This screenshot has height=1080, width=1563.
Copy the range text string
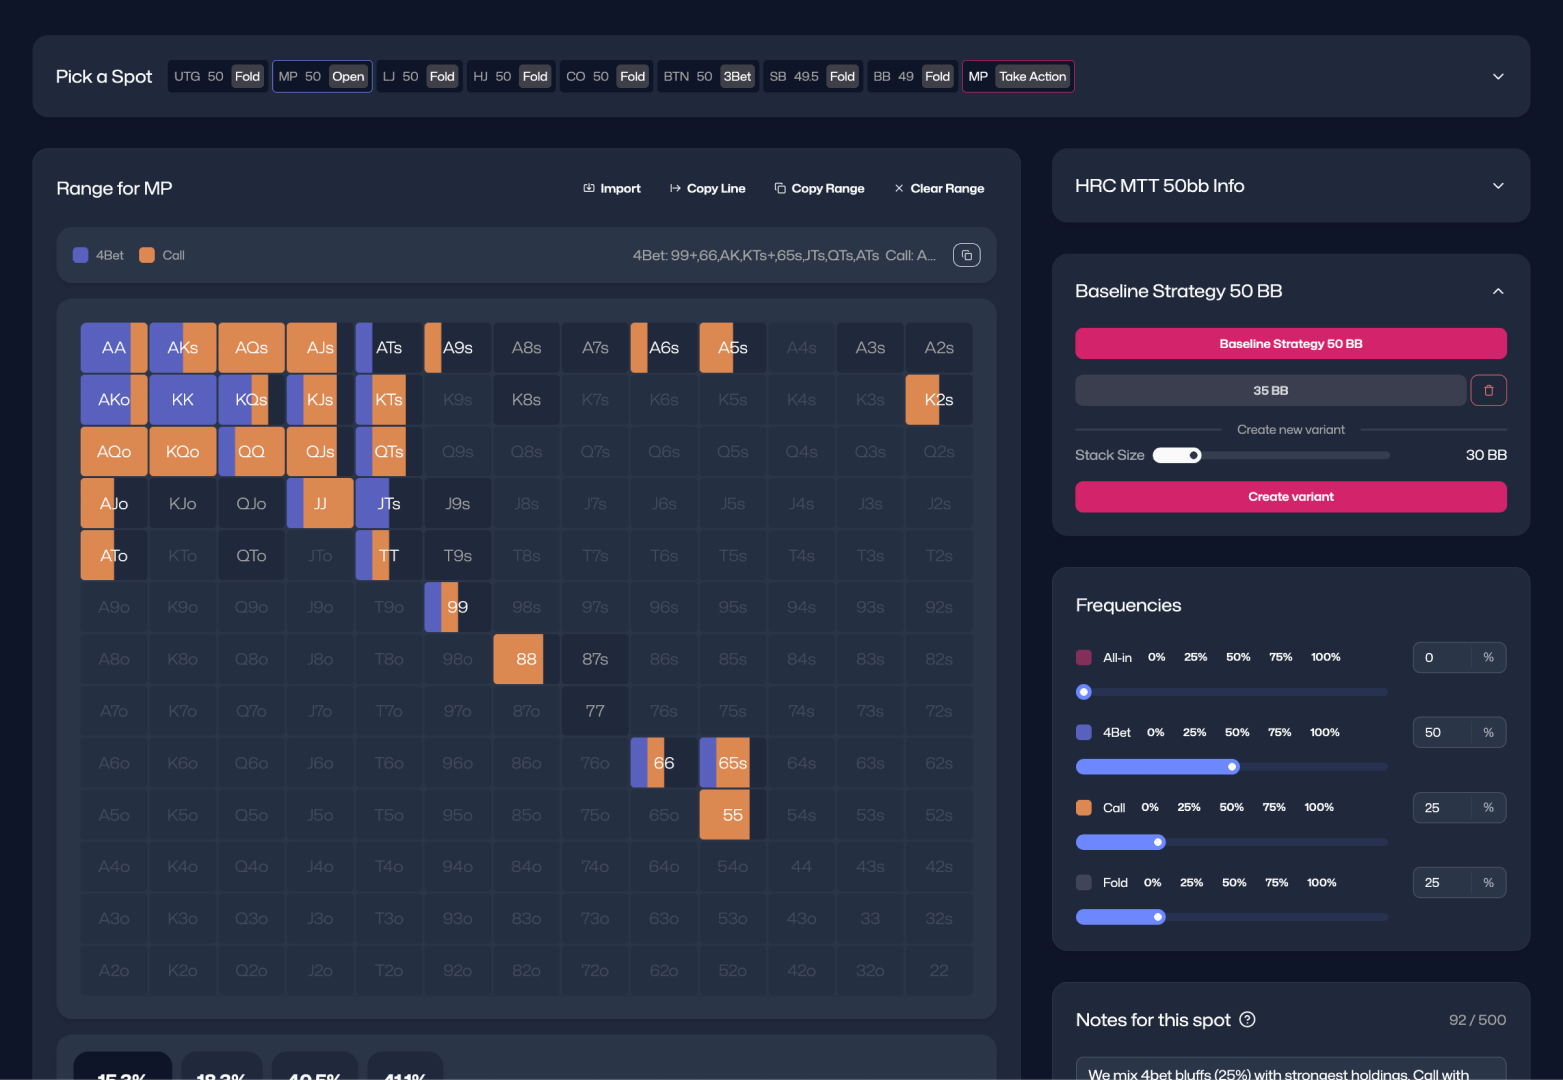coord(966,256)
